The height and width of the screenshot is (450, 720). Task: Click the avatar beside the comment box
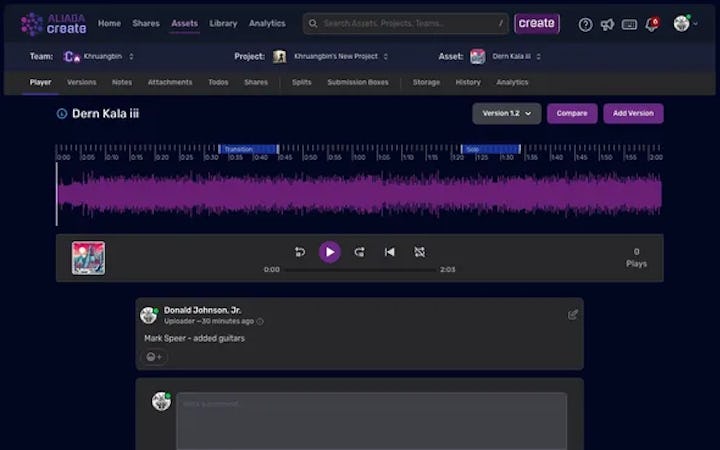[161, 401]
